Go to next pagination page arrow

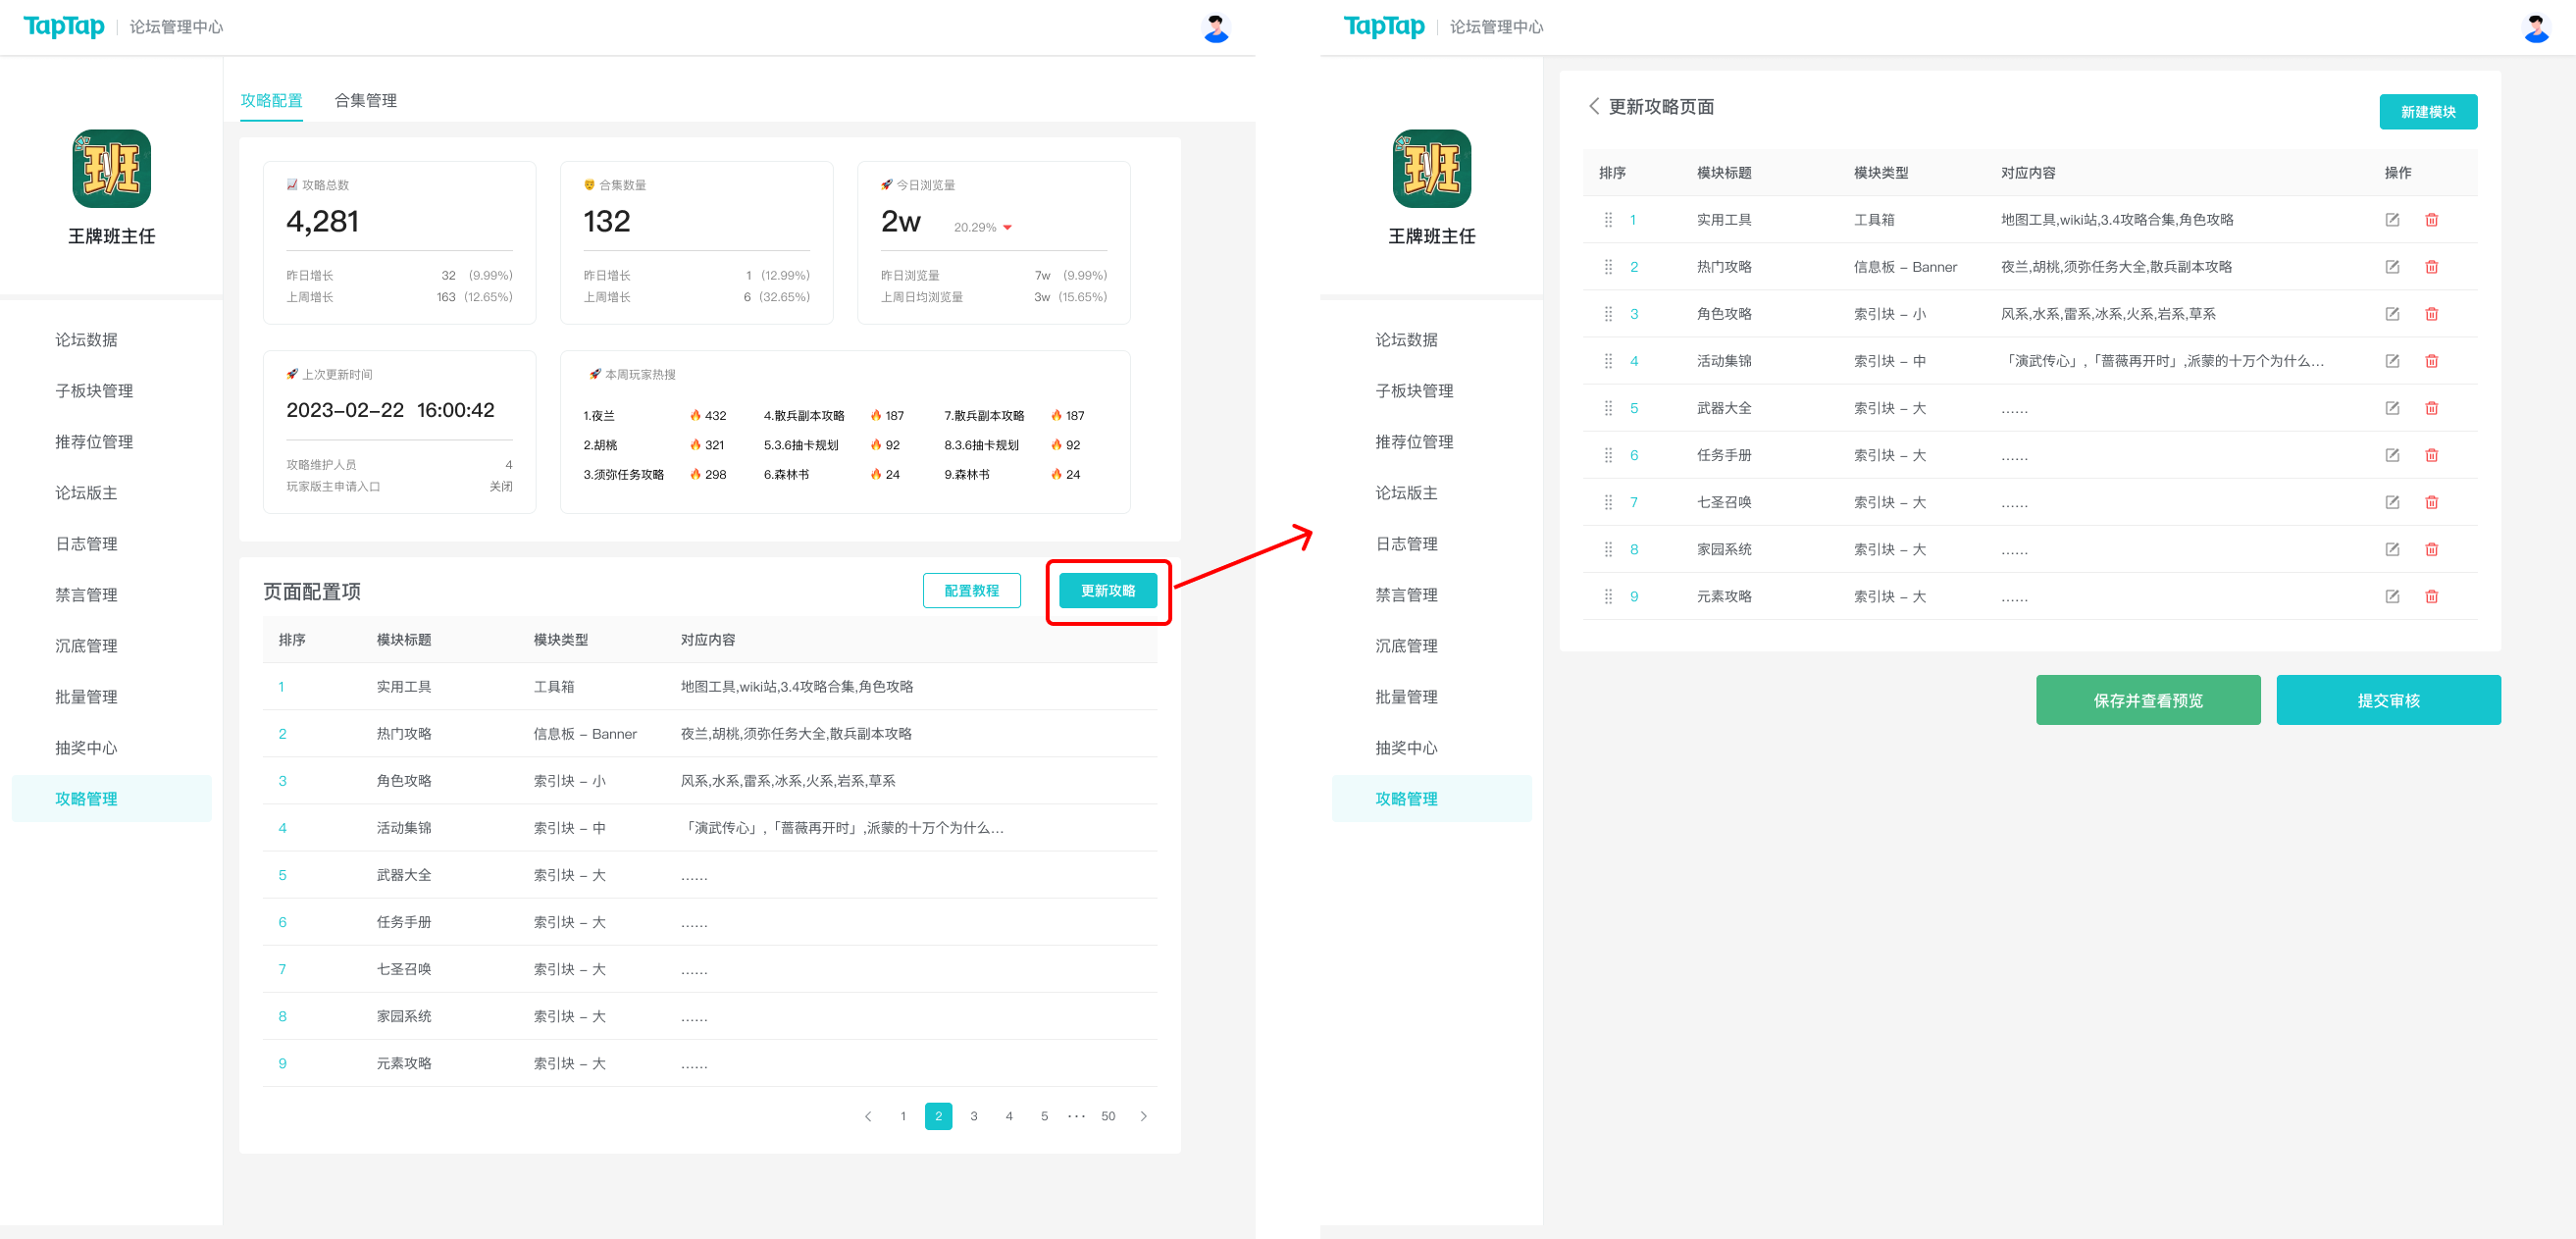coord(1143,1116)
